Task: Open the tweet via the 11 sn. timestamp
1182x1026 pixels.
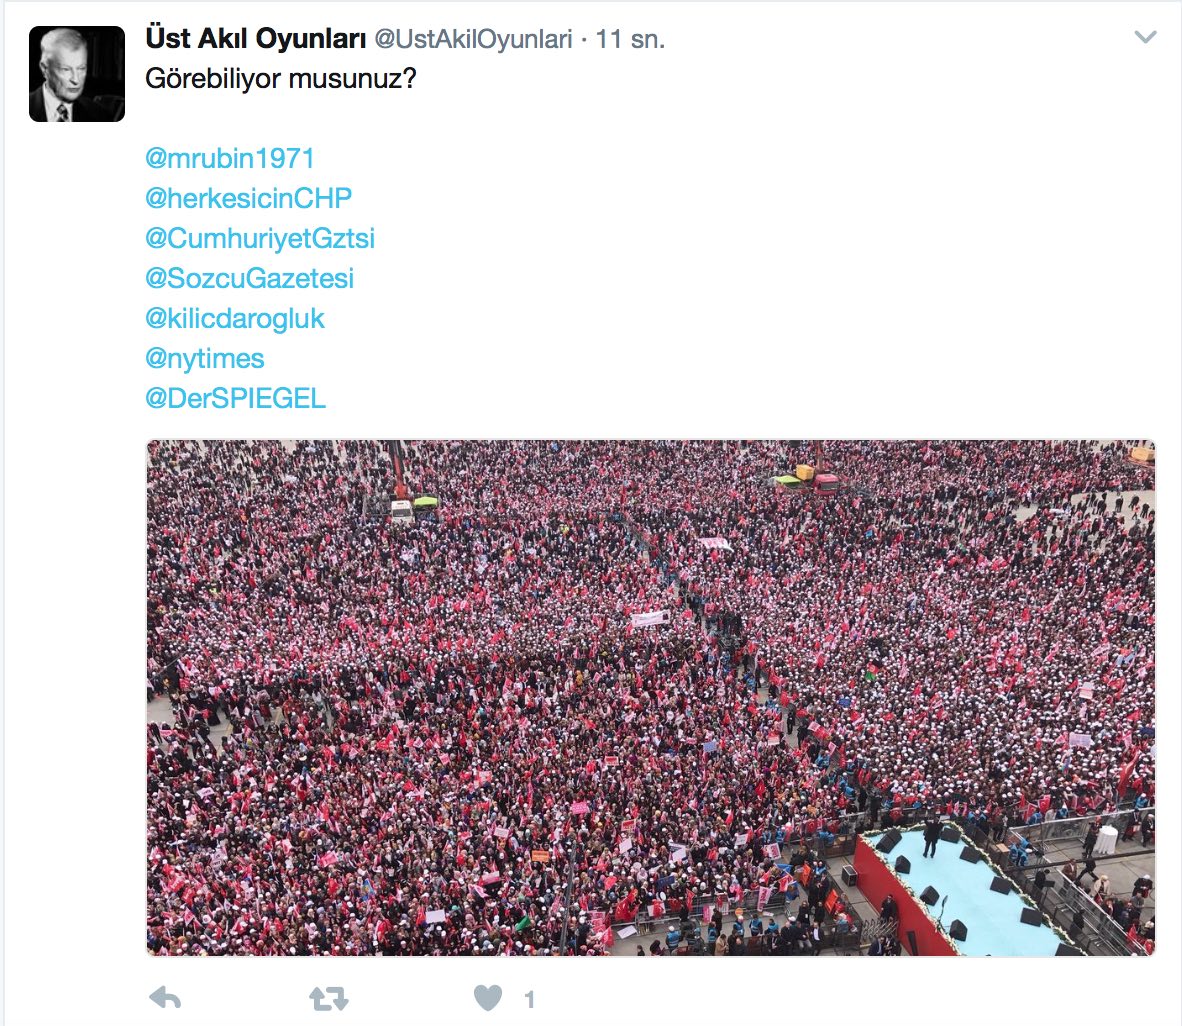Action: pyautogui.click(x=630, y=39)
